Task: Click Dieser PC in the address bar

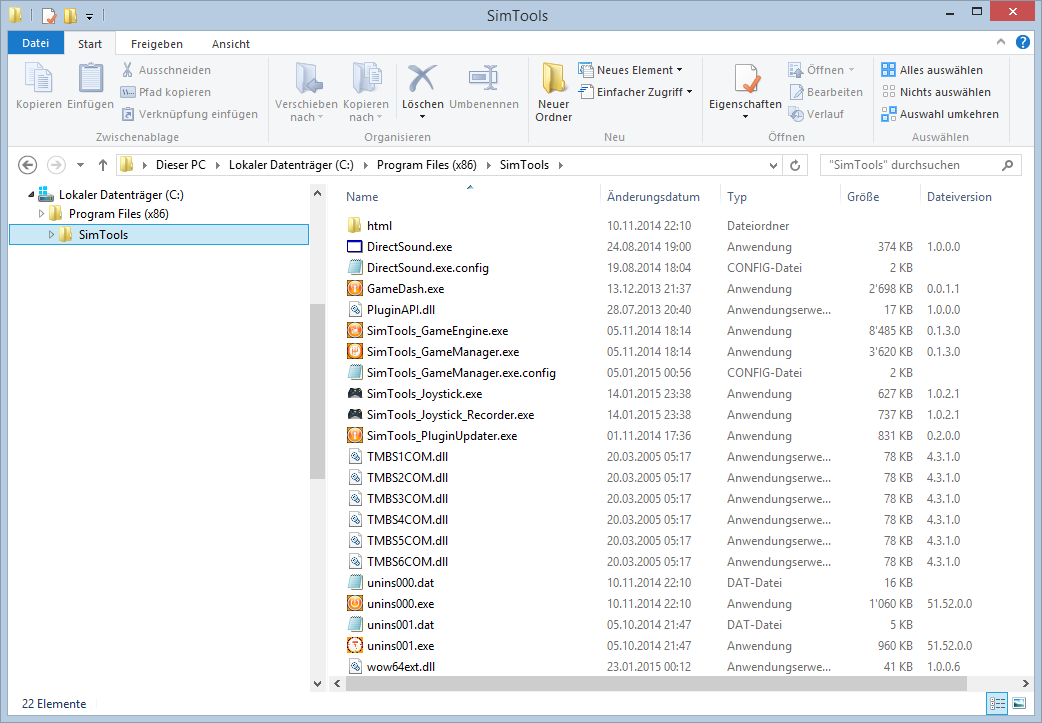Action: [x=181, y=165]
